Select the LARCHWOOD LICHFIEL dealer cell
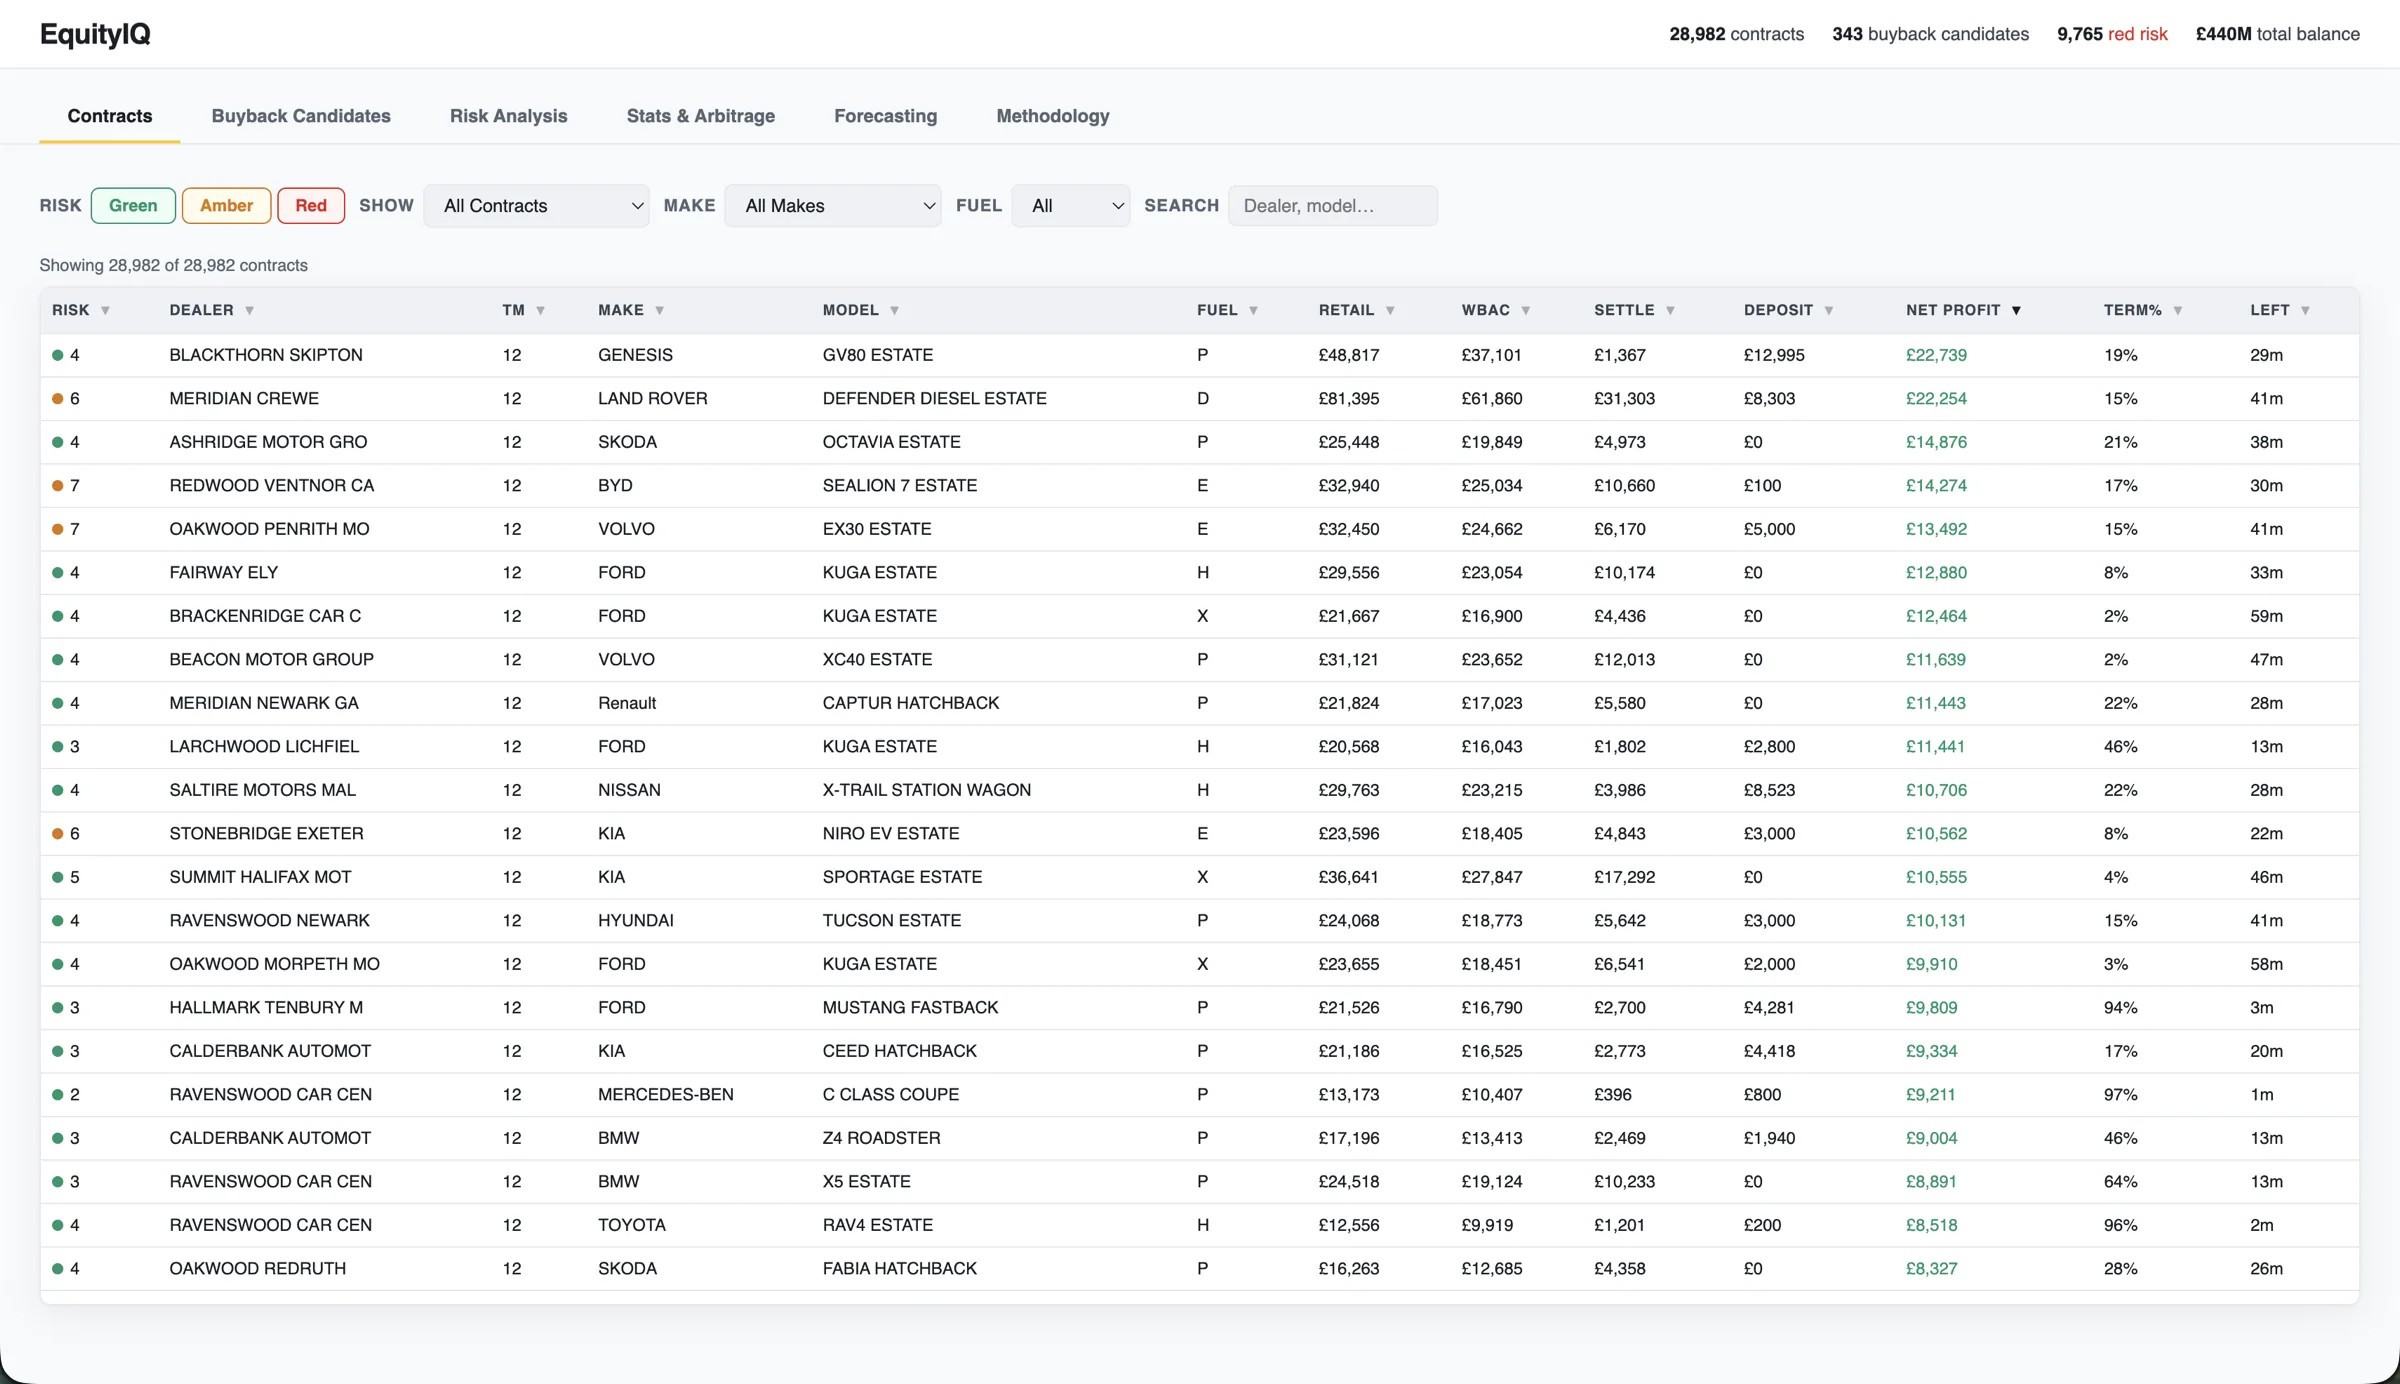The width and height of the screenshot is (2400, 1384). (x=264, y=747)
